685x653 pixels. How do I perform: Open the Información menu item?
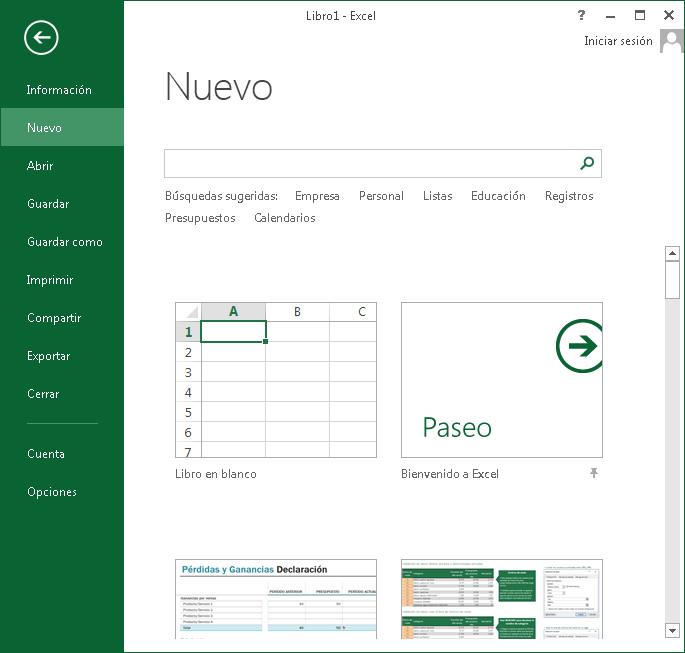pyautogui.click(x=59, y=90)
